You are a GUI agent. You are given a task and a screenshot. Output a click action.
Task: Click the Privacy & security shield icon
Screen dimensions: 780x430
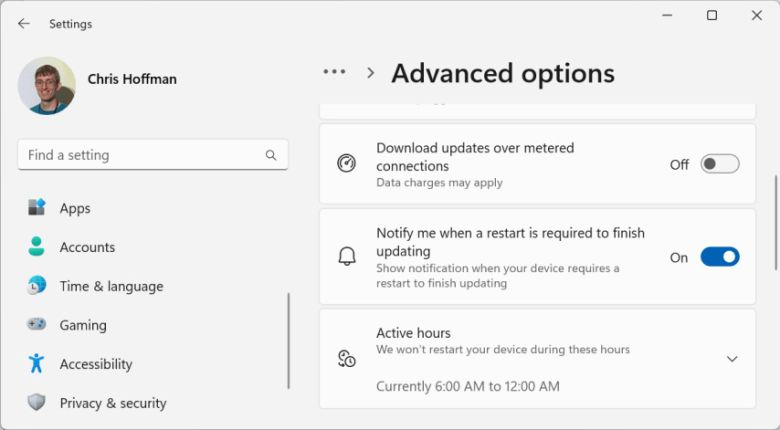[37, 403]
